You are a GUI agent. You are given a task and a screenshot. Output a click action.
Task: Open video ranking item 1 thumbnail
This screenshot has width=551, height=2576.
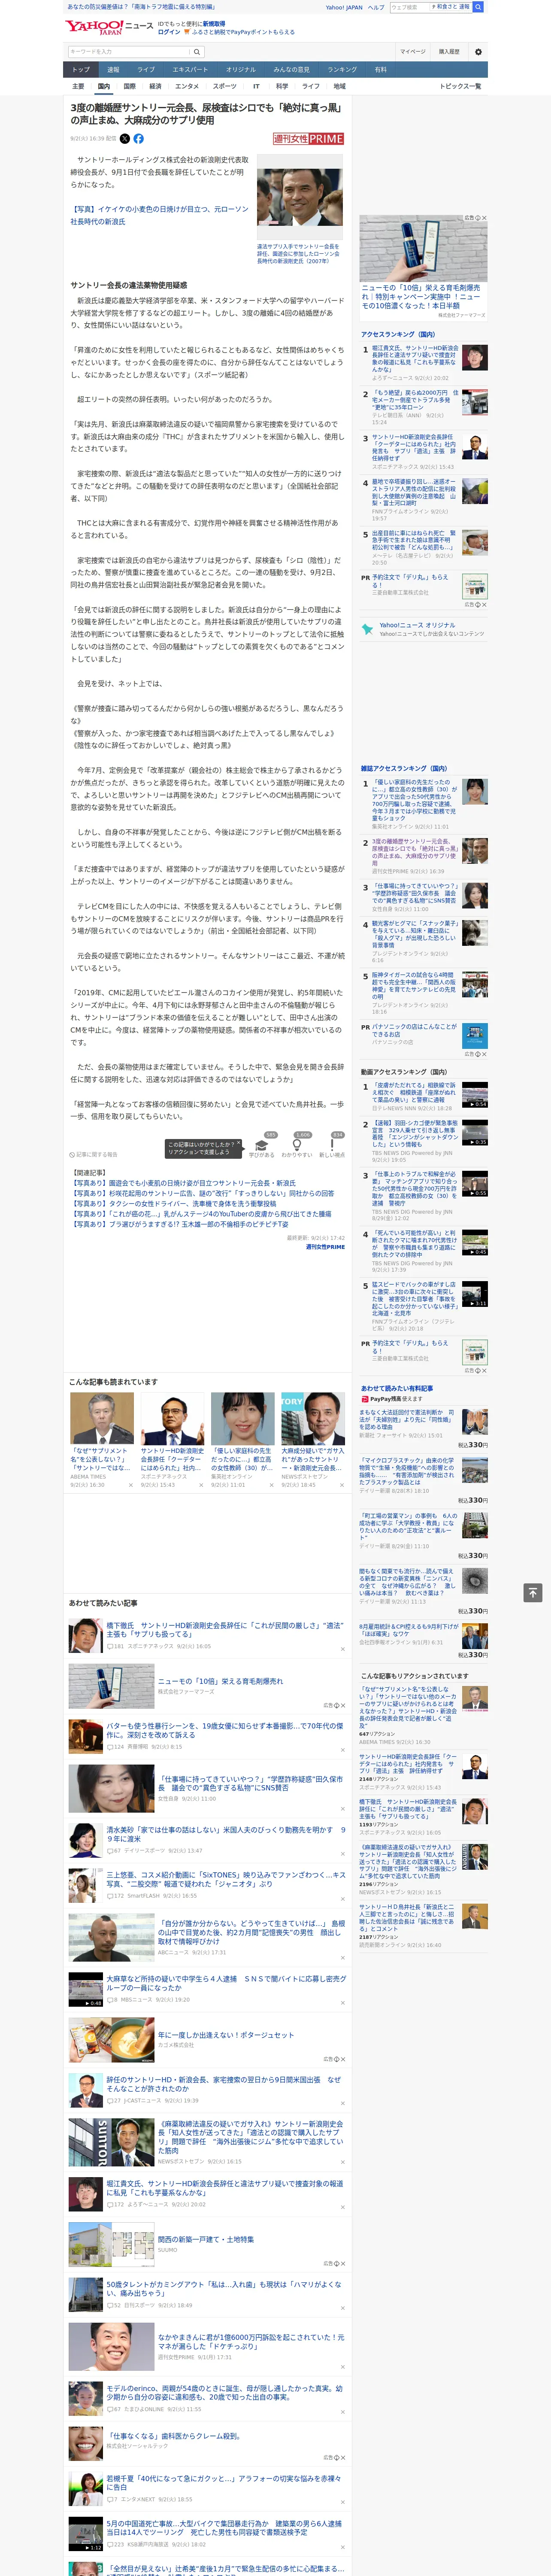coord(475,1094)
